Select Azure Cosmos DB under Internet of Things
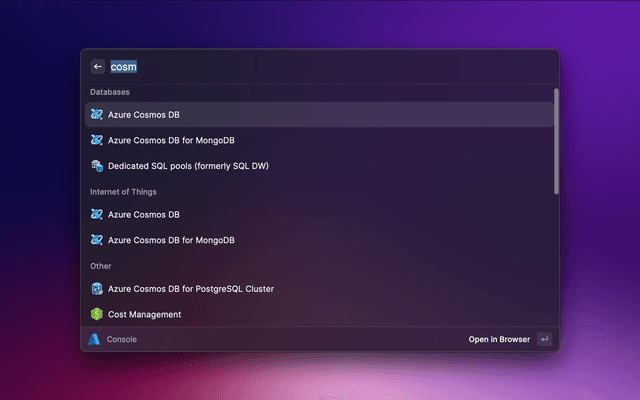The image size is (640, 400). coord(144,214)
